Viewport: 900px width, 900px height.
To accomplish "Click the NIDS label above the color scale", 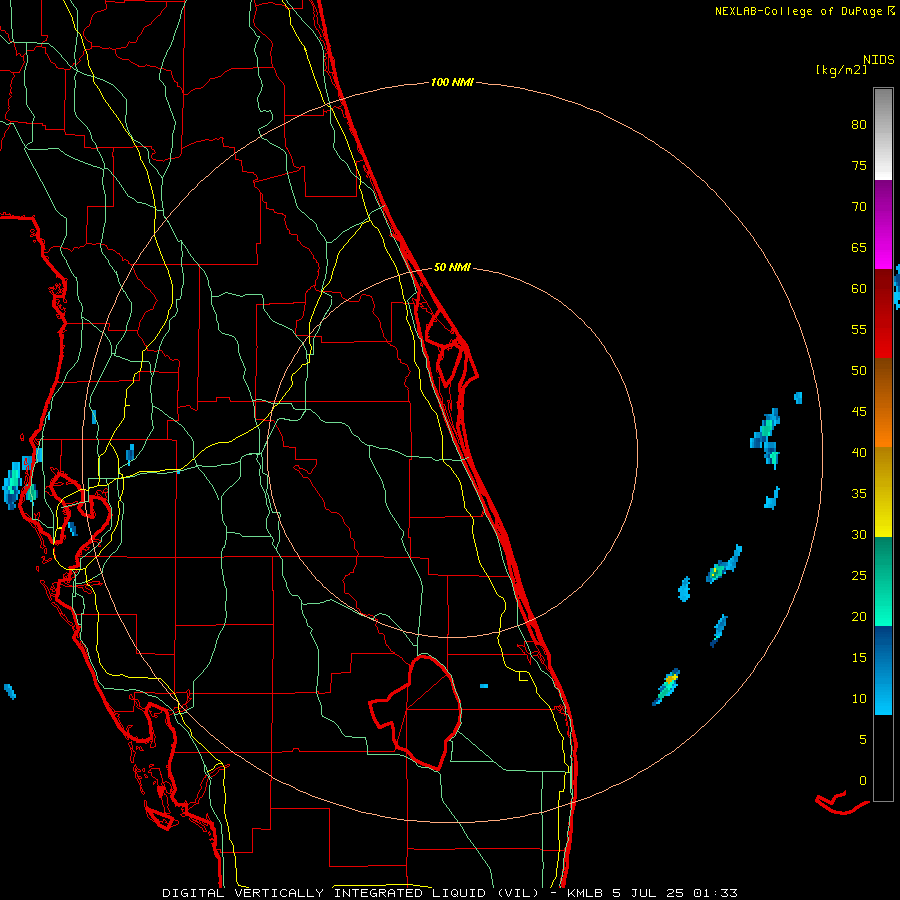I will click(879, 60).
